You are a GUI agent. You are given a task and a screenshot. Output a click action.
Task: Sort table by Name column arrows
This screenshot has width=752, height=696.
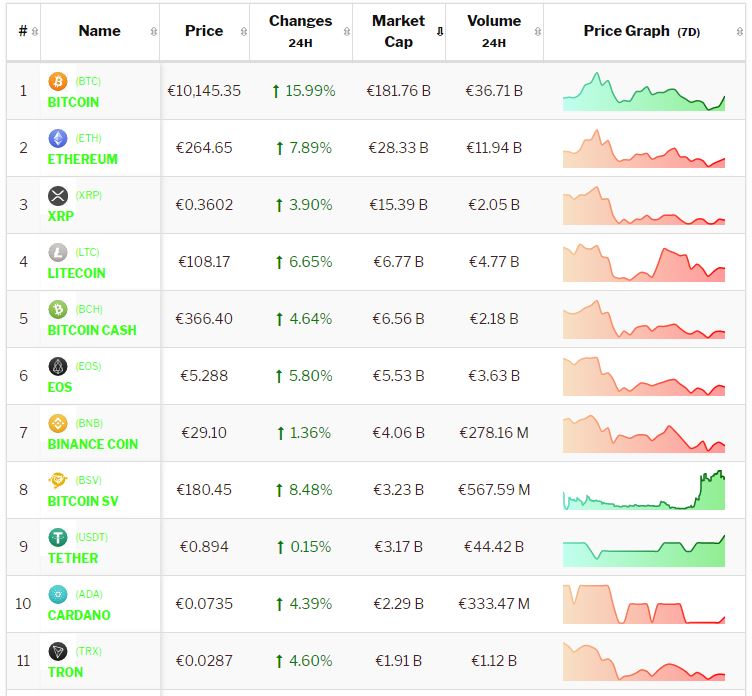153,32
